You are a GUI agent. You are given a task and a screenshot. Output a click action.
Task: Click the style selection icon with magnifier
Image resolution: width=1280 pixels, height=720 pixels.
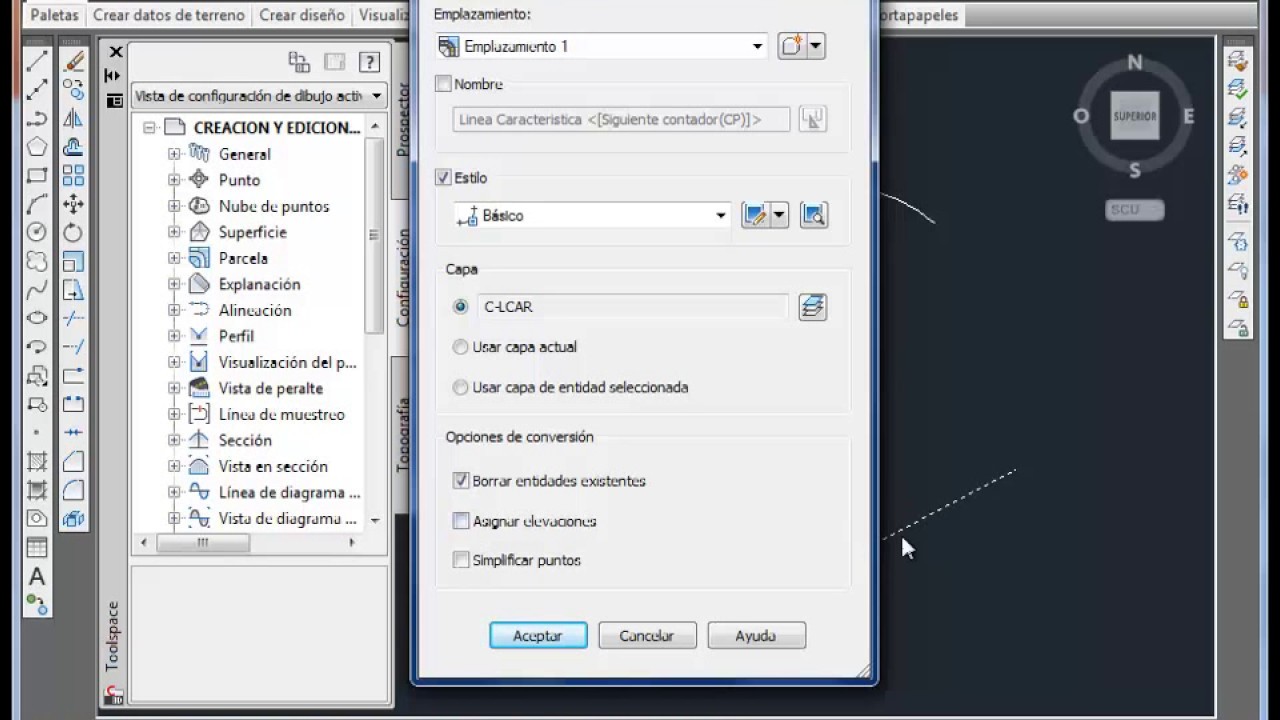coord(813,215)
